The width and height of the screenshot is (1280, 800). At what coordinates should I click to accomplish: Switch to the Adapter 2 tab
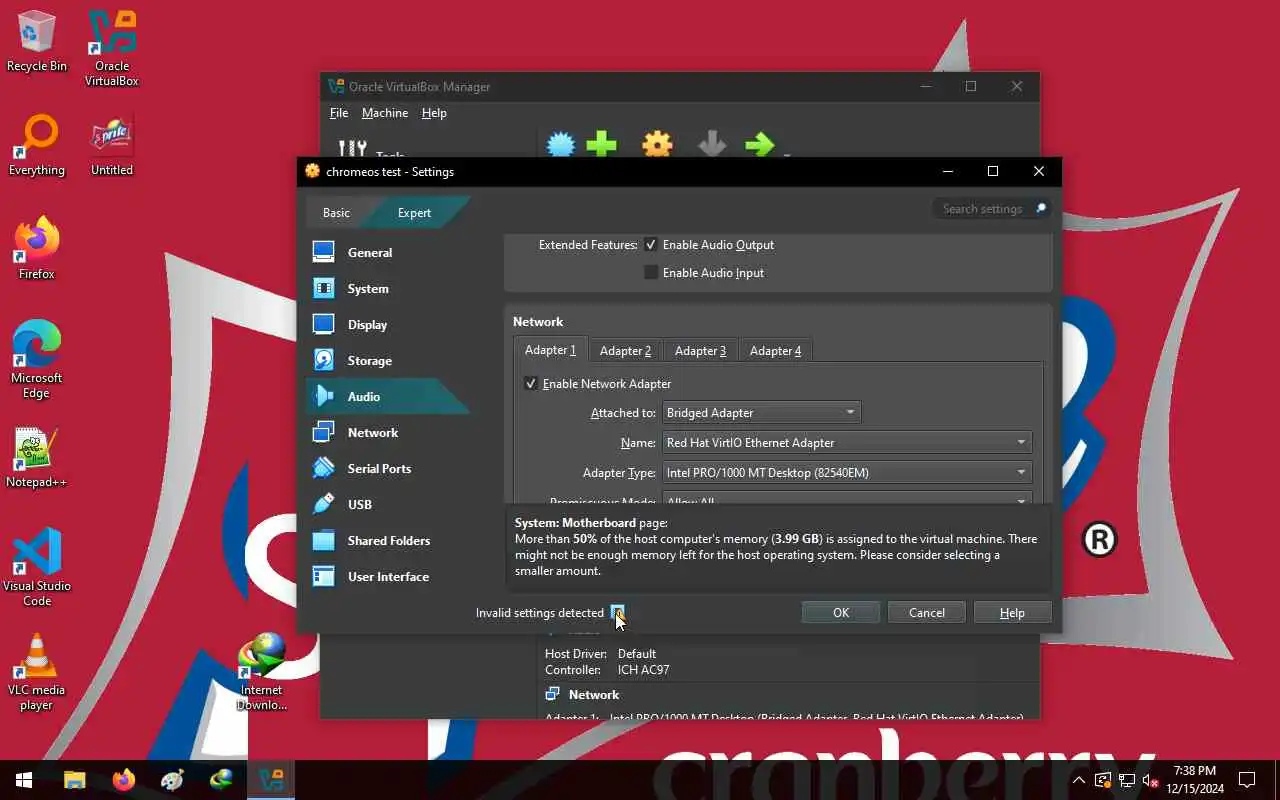(x=625, y=351)
